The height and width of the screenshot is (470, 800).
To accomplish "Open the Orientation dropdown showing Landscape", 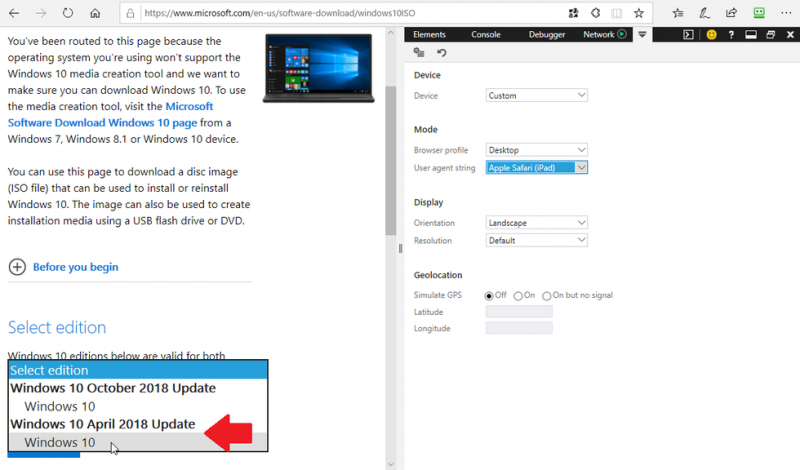I will coord(536,223).
